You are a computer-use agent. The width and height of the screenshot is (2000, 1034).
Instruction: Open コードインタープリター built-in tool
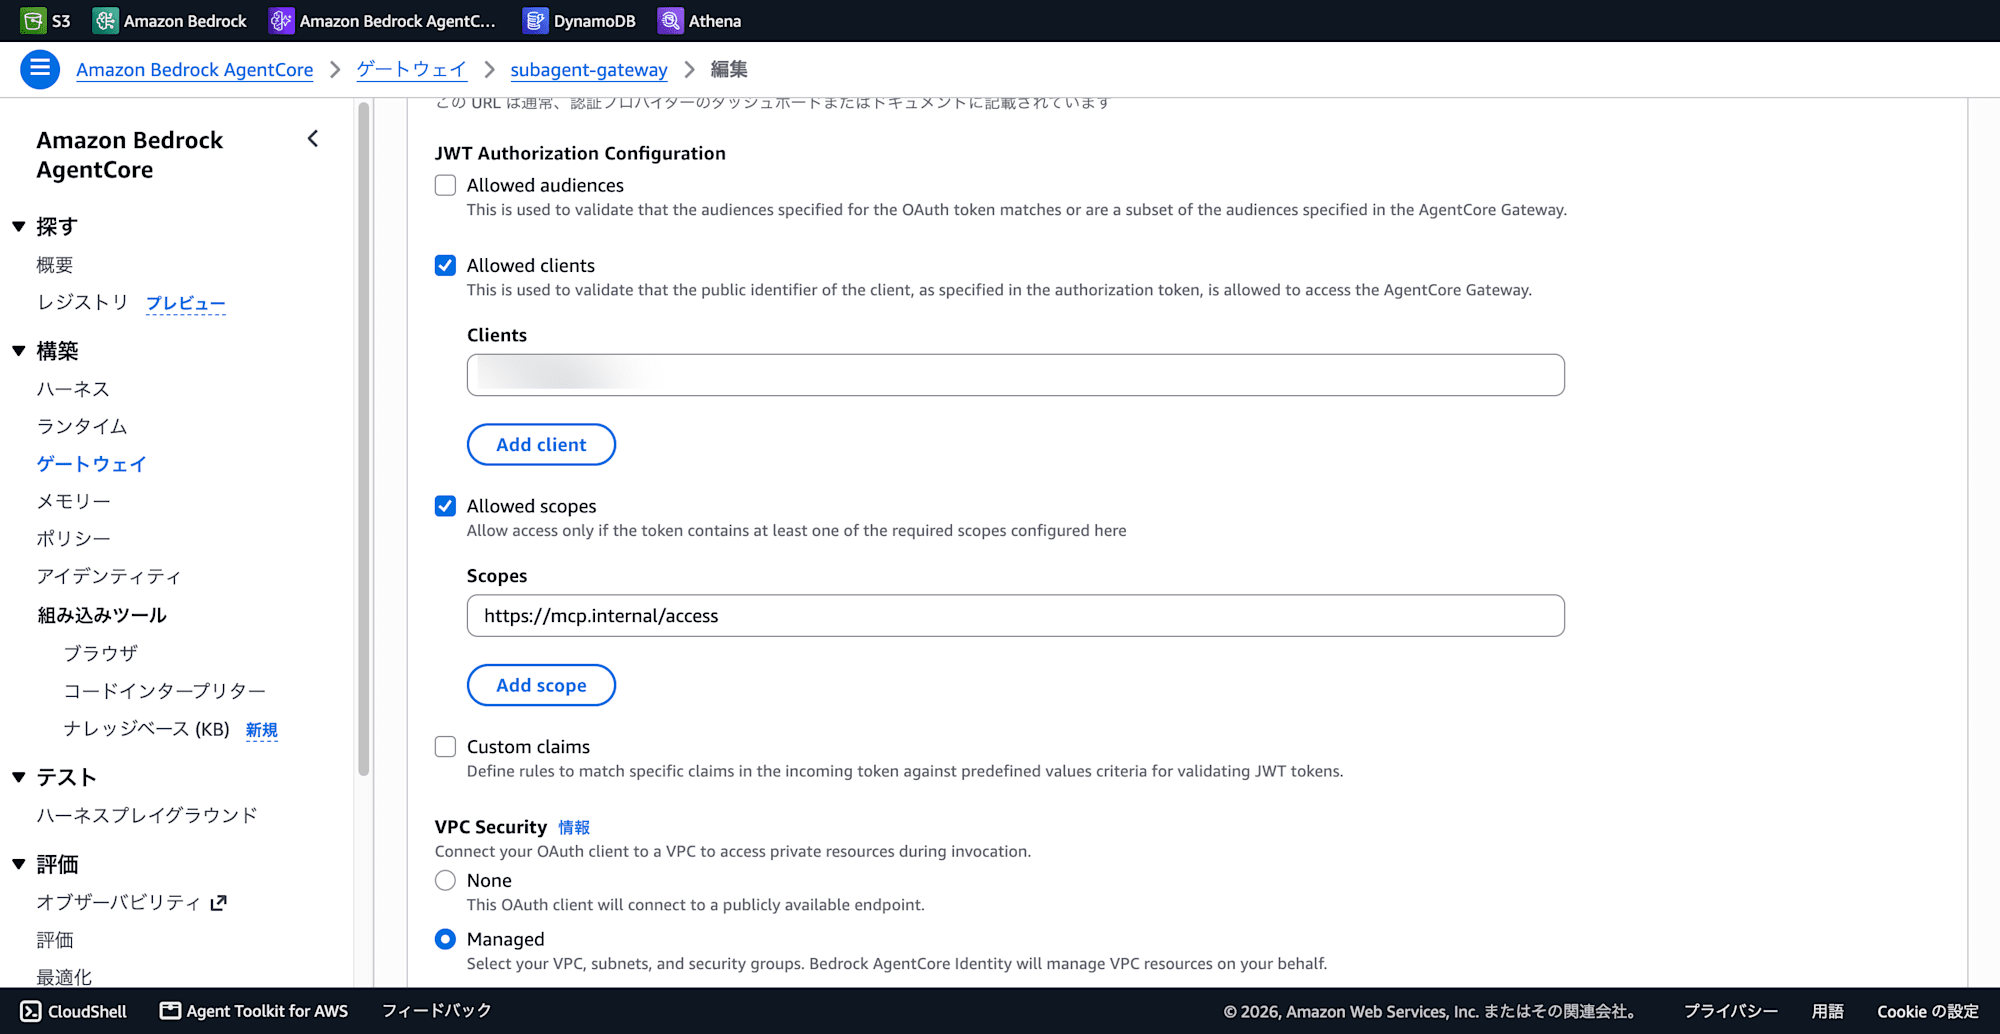[165, 691]
